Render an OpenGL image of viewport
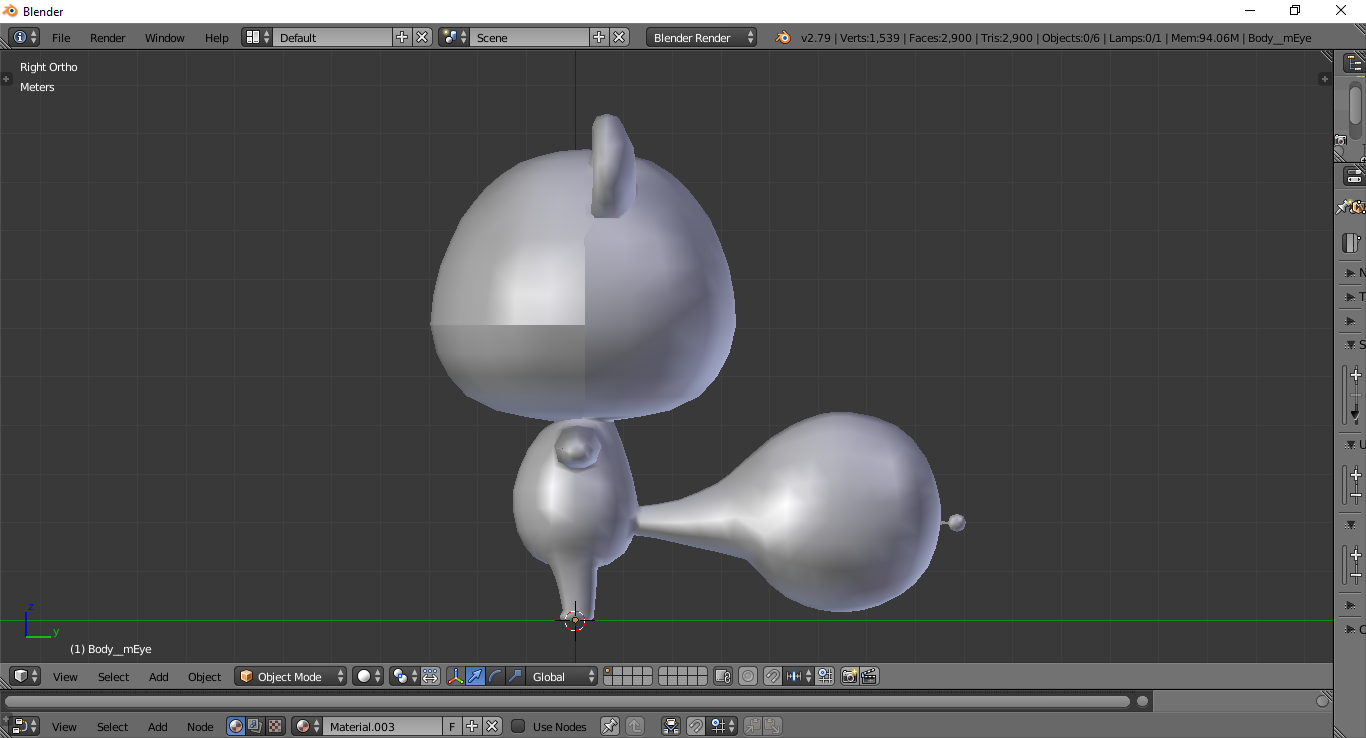The image size is (1366, 738). point(850,676)
